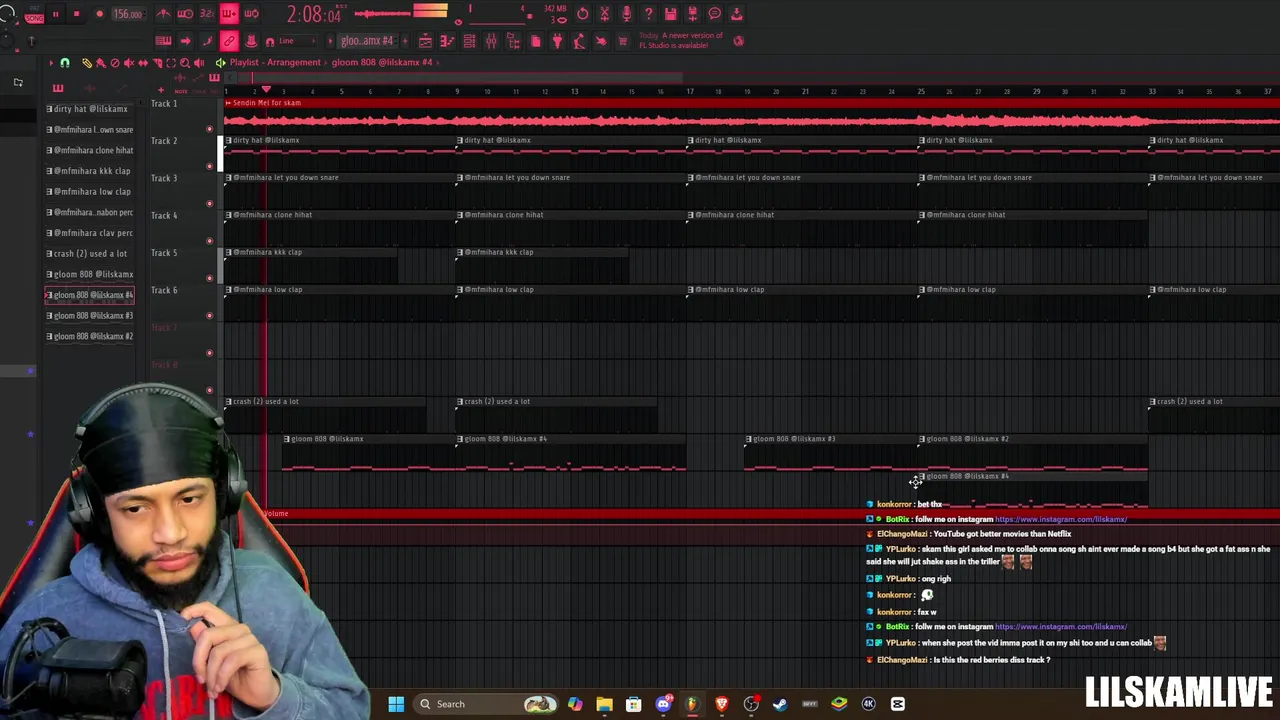
Task: Open the gloom 808 @lilskamx #2 clip menu
Action: pyautogui.click(x=923, y=439)
